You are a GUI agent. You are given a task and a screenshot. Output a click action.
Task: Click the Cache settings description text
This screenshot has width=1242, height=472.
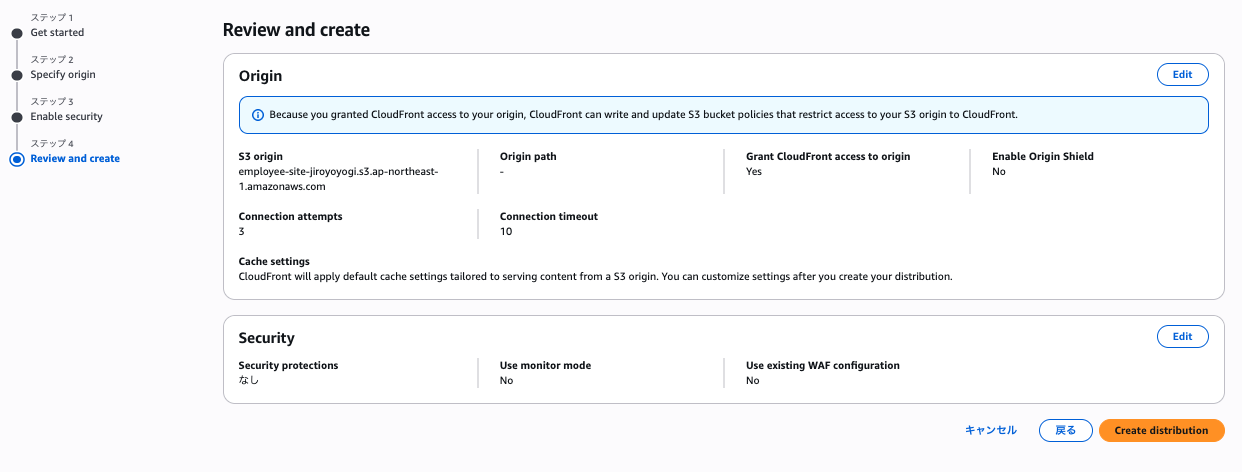pyautogui.click(x=595, y=276)
